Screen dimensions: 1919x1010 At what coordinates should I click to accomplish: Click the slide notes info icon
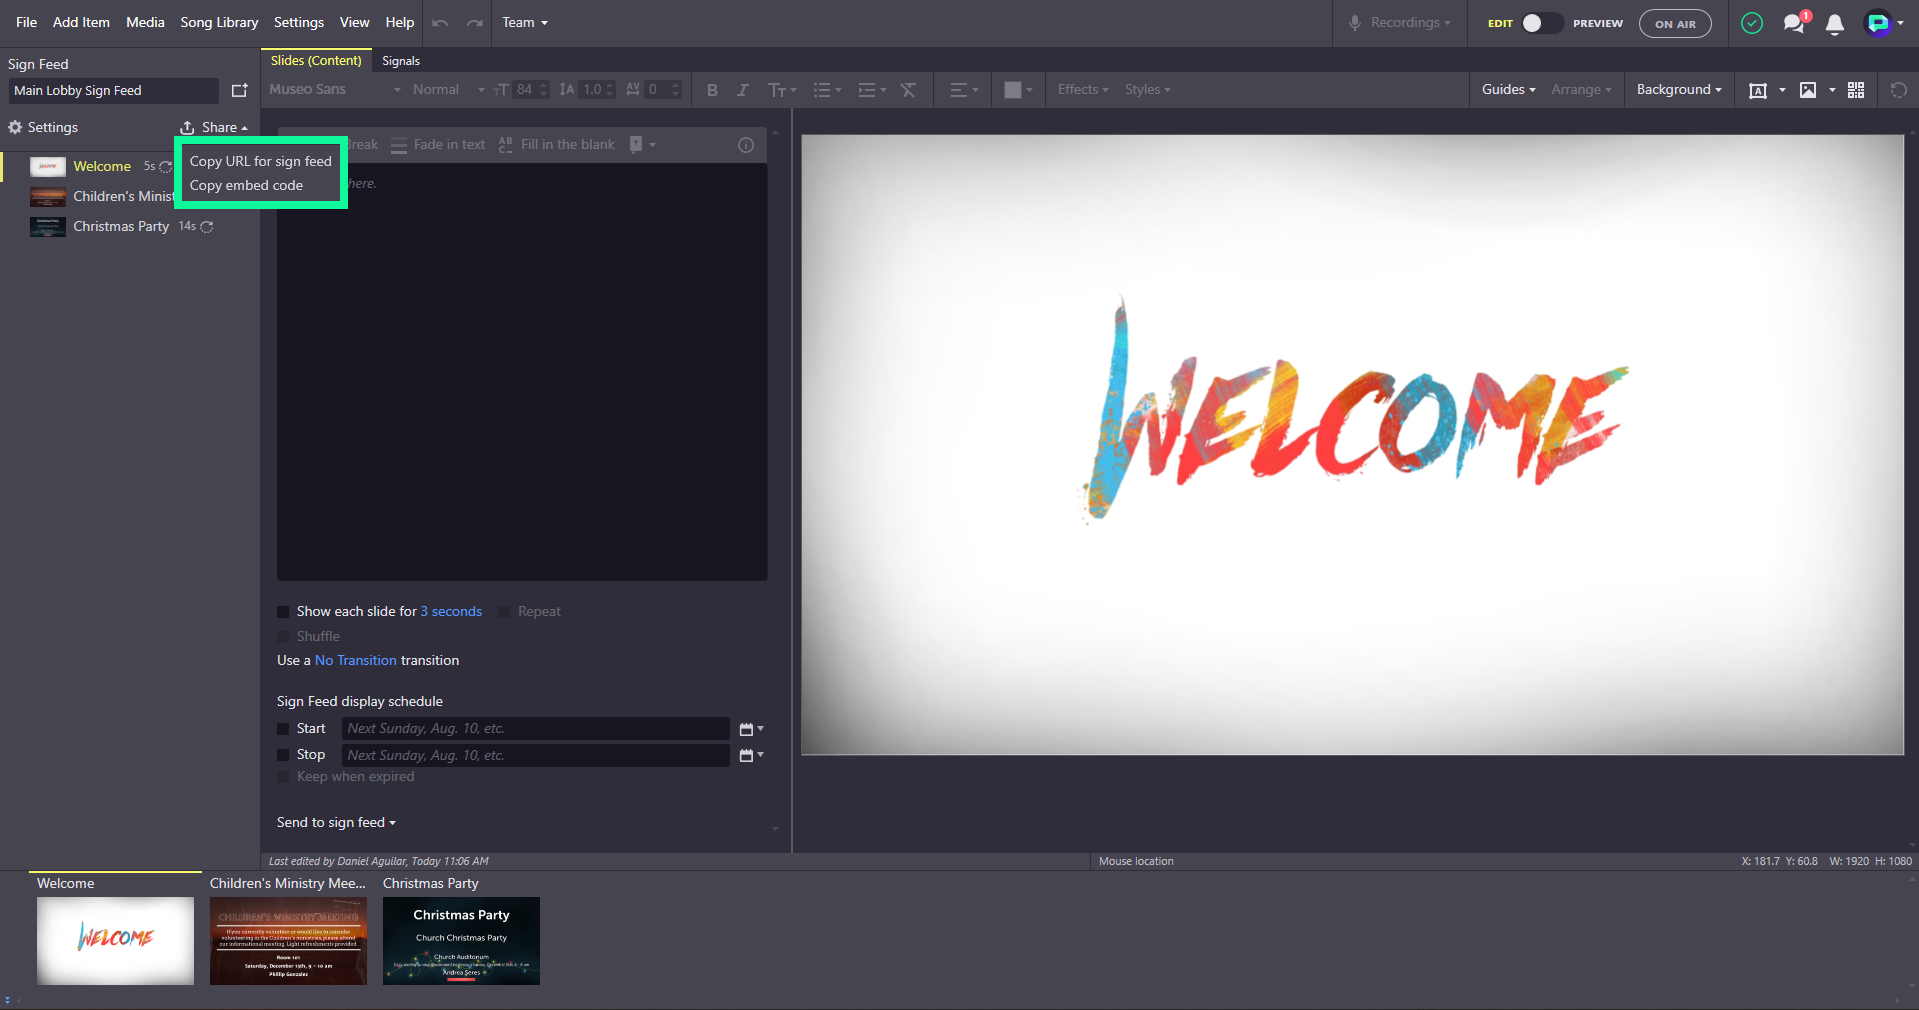746,145
